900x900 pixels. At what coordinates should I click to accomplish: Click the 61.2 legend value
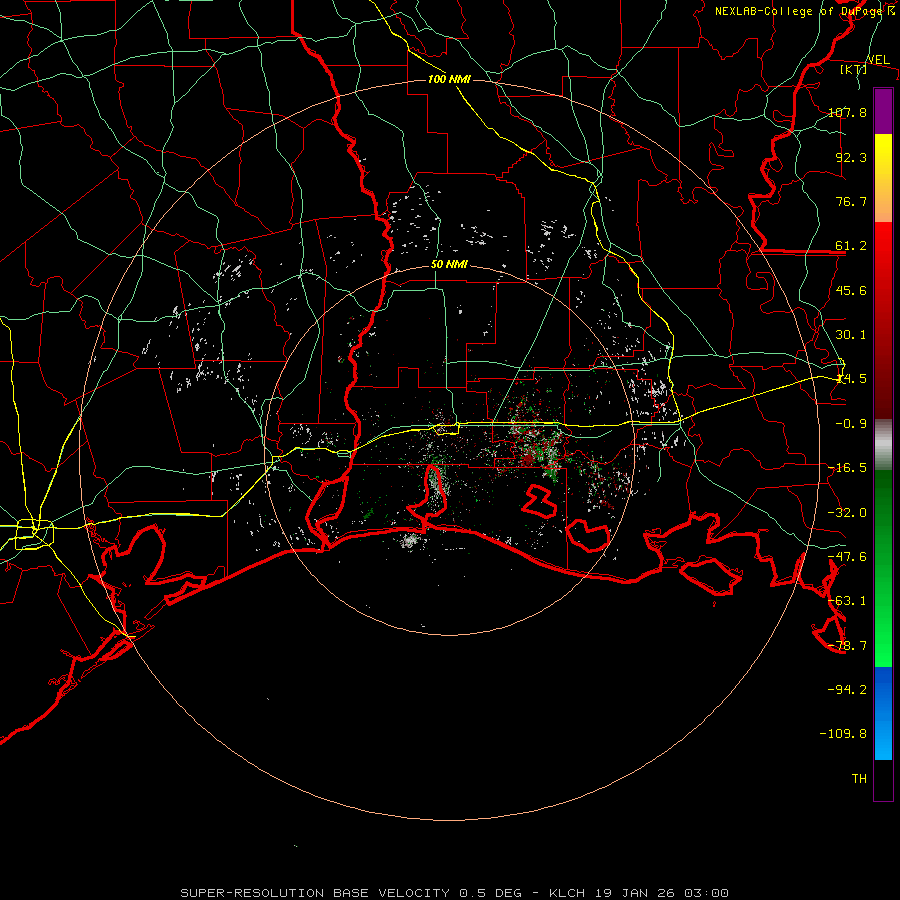coord(851,246)
